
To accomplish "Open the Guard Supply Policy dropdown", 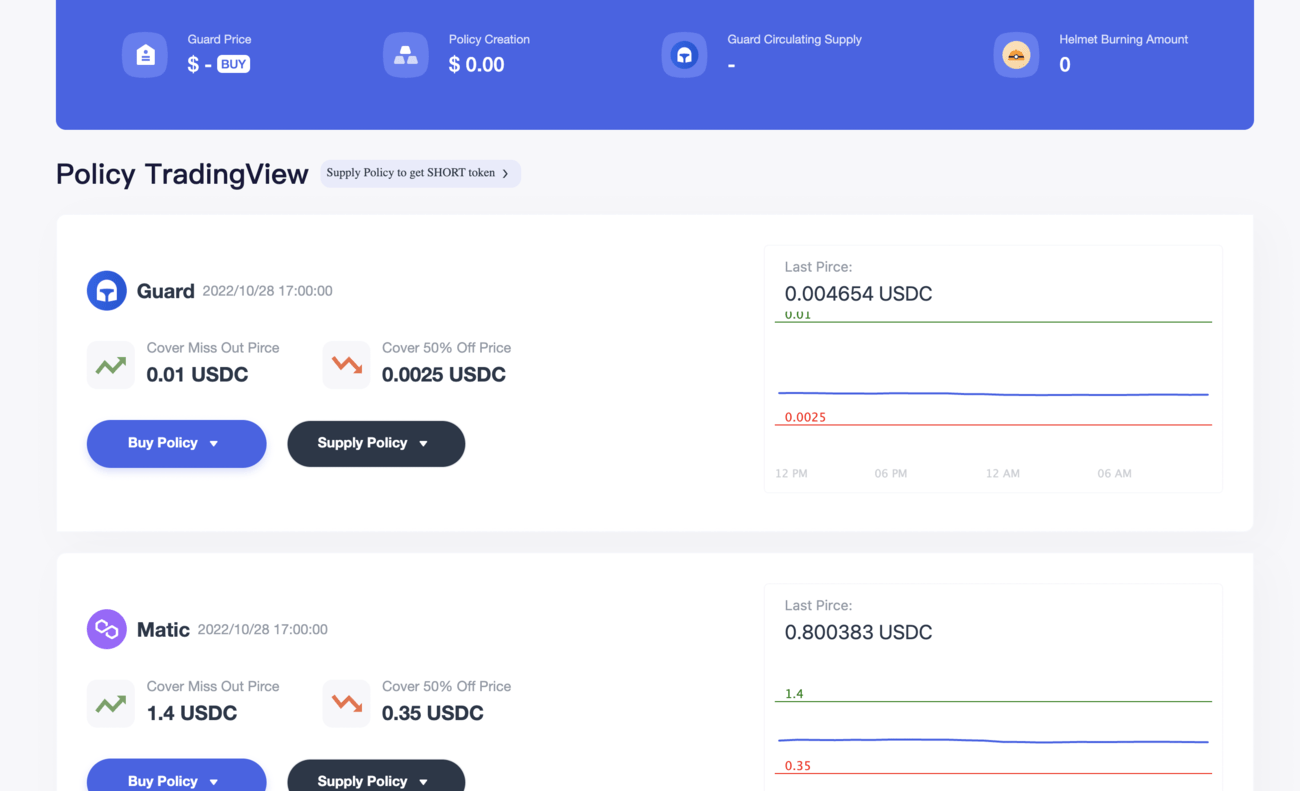I will coord(376,443).
